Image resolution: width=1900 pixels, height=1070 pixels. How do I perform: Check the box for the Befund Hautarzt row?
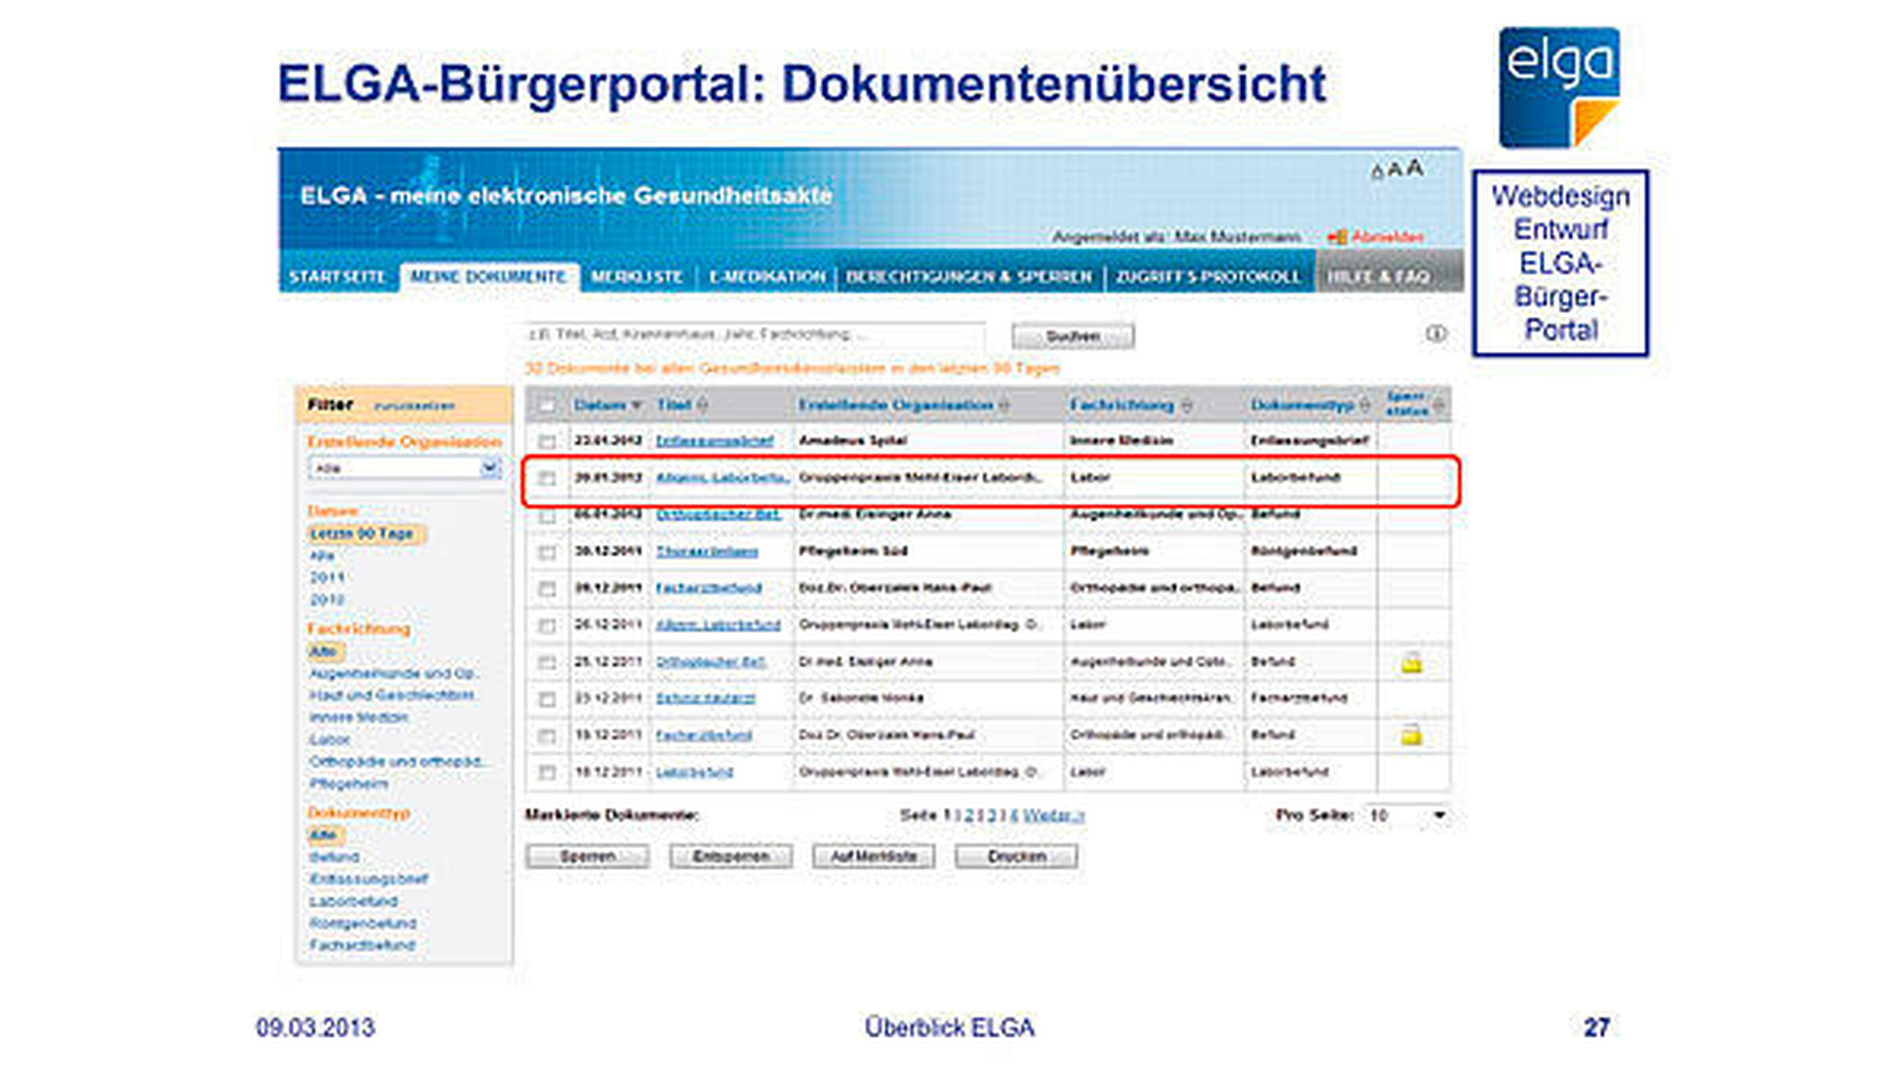click(x=547, y=699)
